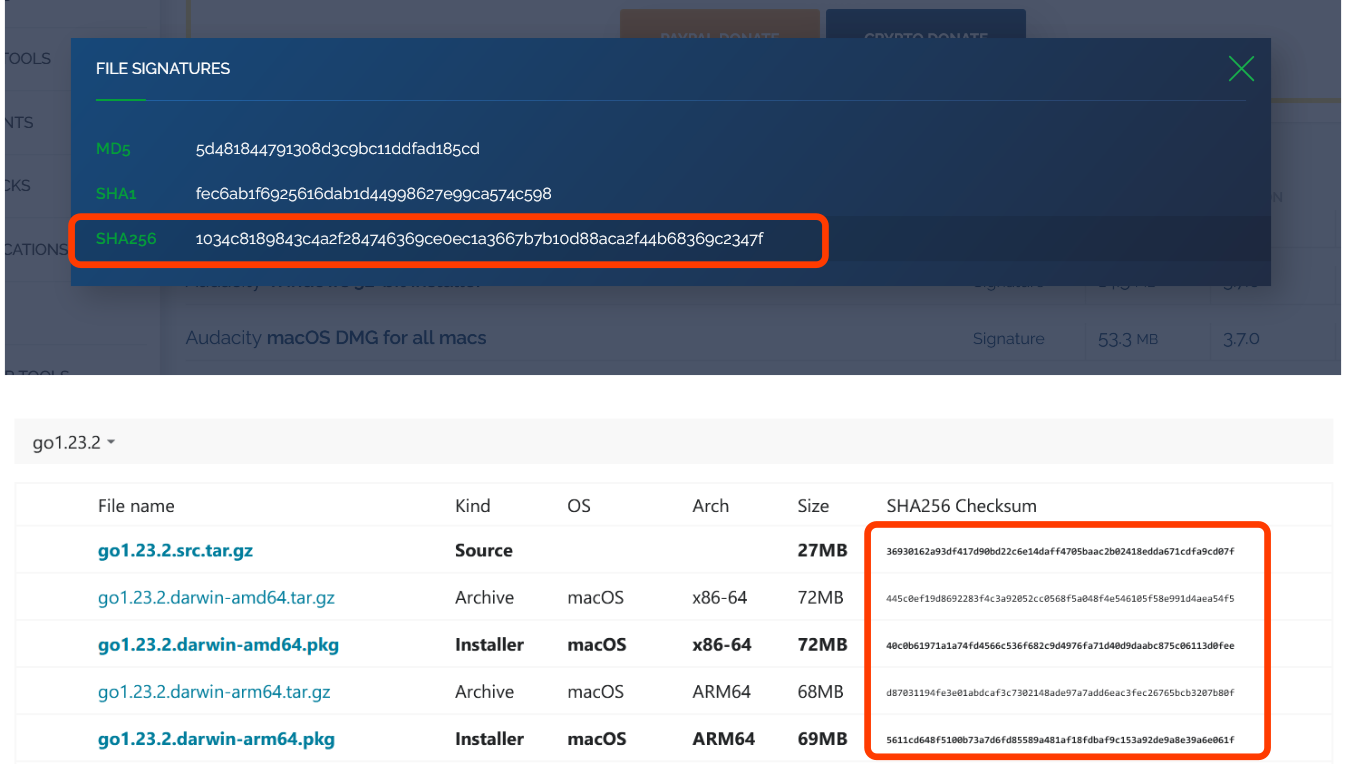Click the MD5 hash value

click(x=337, y=149)
